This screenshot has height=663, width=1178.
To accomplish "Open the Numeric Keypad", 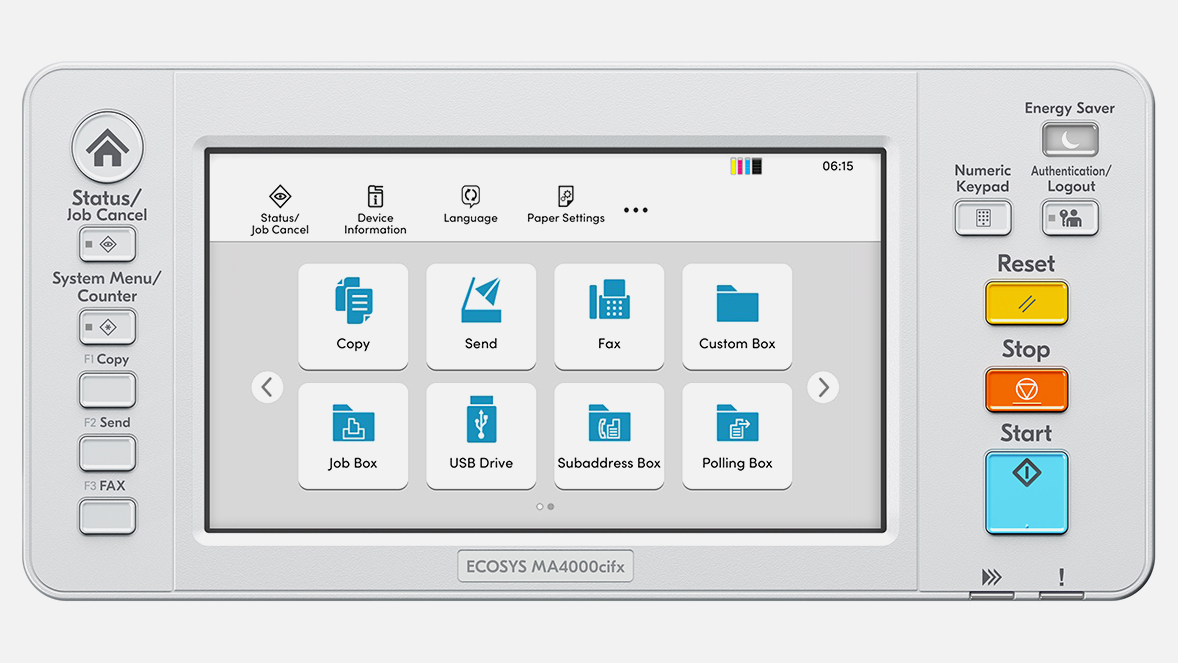I will tap(983, 218).
